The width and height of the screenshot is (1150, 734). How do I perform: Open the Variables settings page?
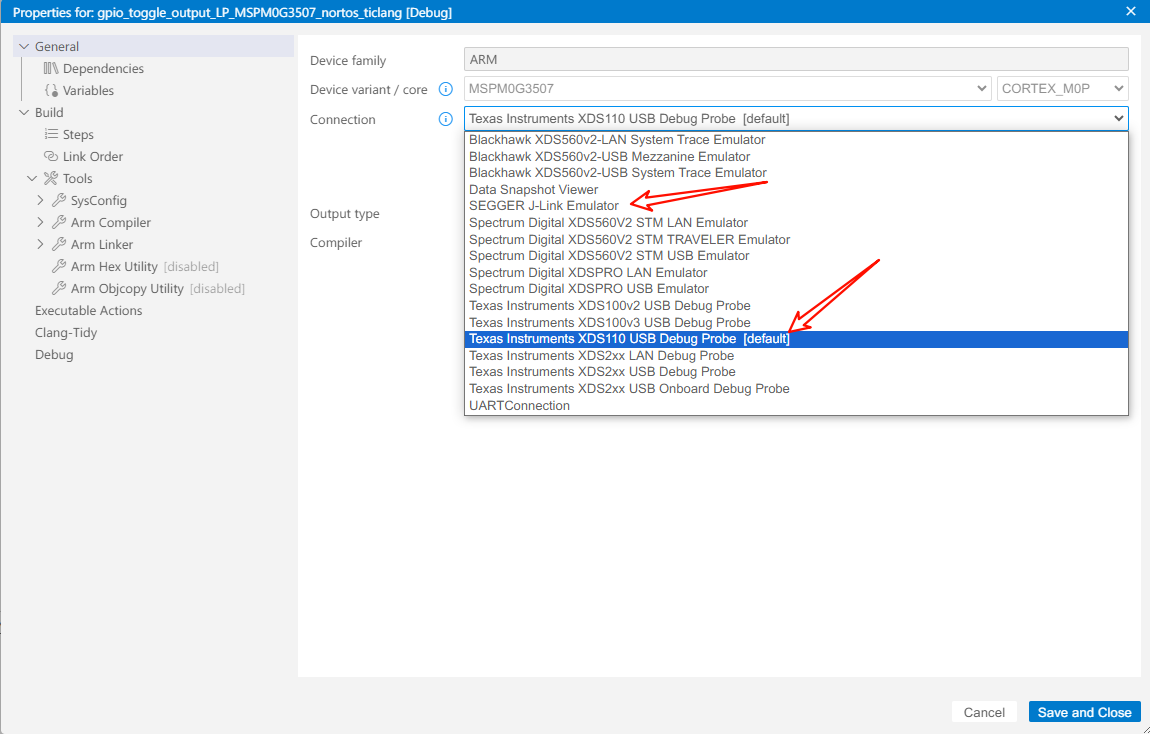pyautogui.click(x=88, y=90)
